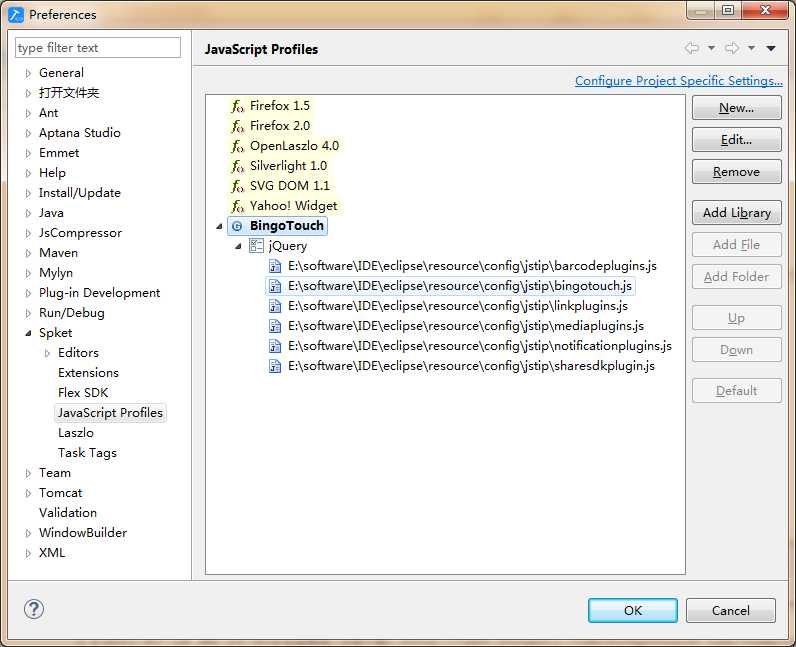
Task: Click the jQuery library icon
Action: point(256,246)
